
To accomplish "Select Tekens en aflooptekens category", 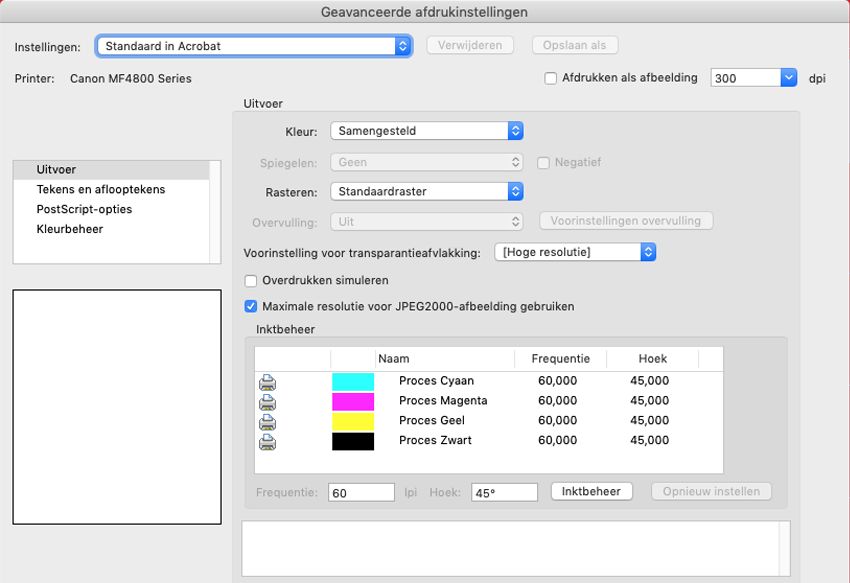I will (x=111, y=189).
